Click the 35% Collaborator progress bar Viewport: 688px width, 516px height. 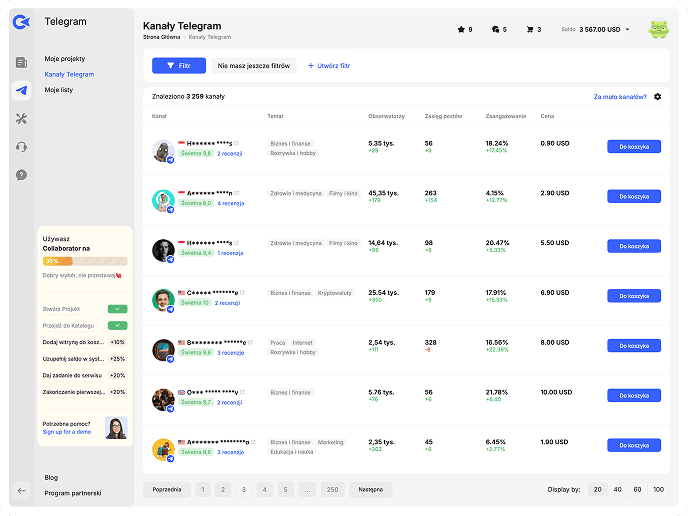pyautogui.click(x=71, y=261)
